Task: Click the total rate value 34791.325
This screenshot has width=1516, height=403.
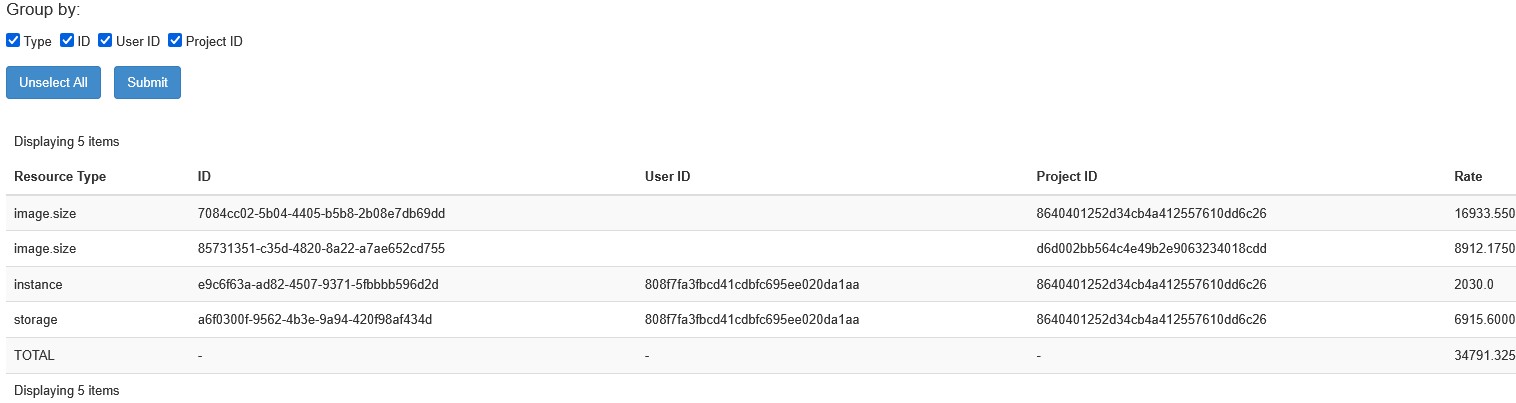Action: coord(1484,356)
